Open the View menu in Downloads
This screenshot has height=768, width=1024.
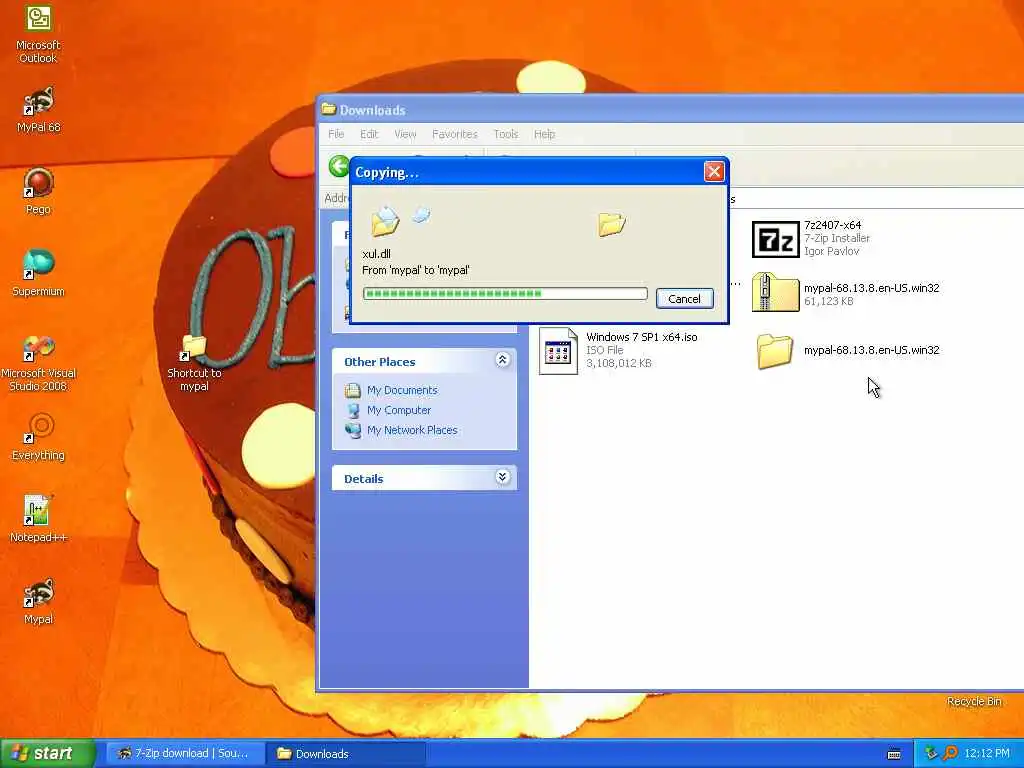tap(405, 134)
